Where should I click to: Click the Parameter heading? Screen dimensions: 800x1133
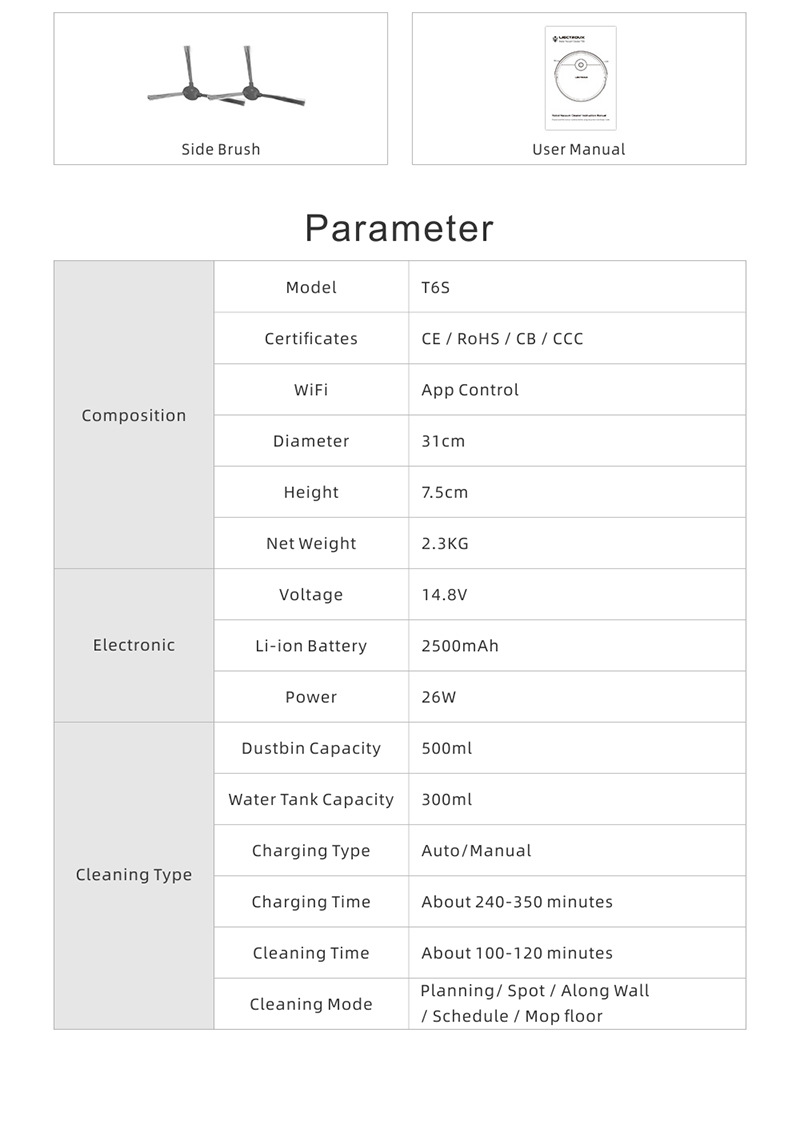coord(399,228)
